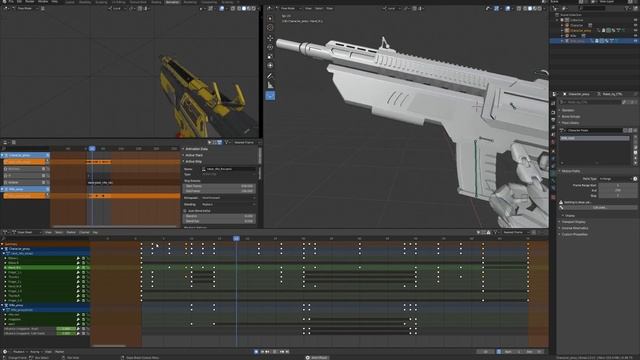
Task: Adjust the second Influence slider in Dope Sheet channels
Action: [x=66, y=333]
